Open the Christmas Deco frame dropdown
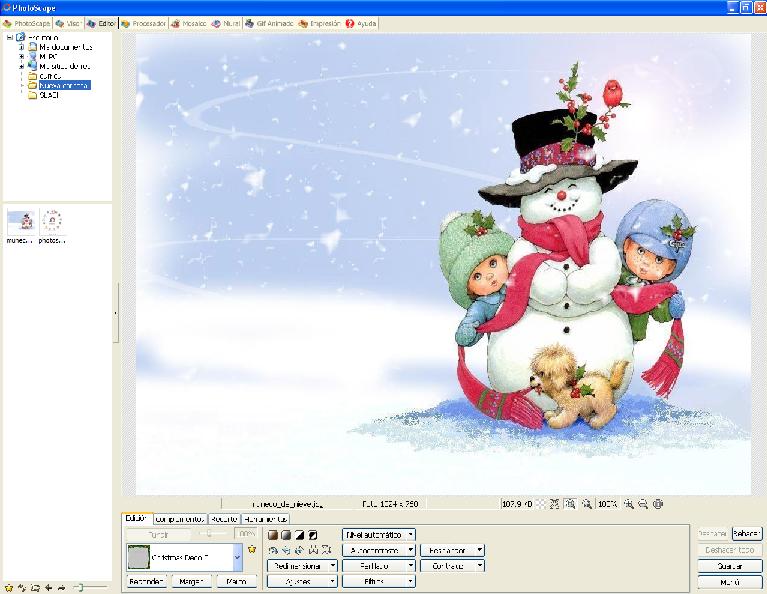 click(x=237, y=556)
